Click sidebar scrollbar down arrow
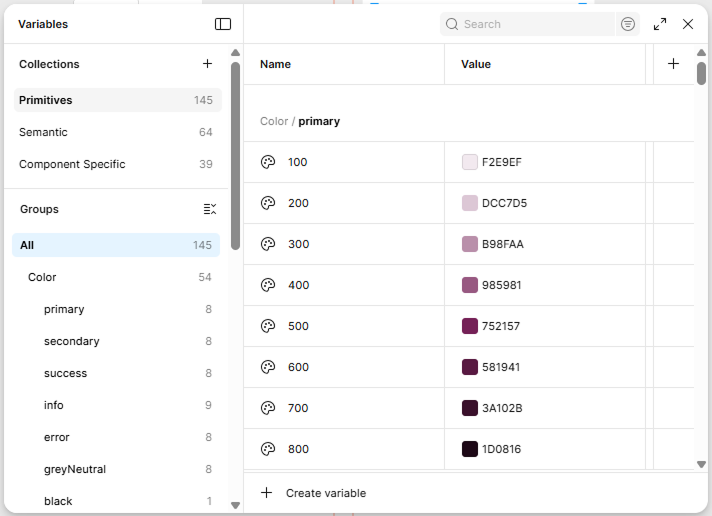This screenshot has height=516, width=712. (x=235, y=505)
